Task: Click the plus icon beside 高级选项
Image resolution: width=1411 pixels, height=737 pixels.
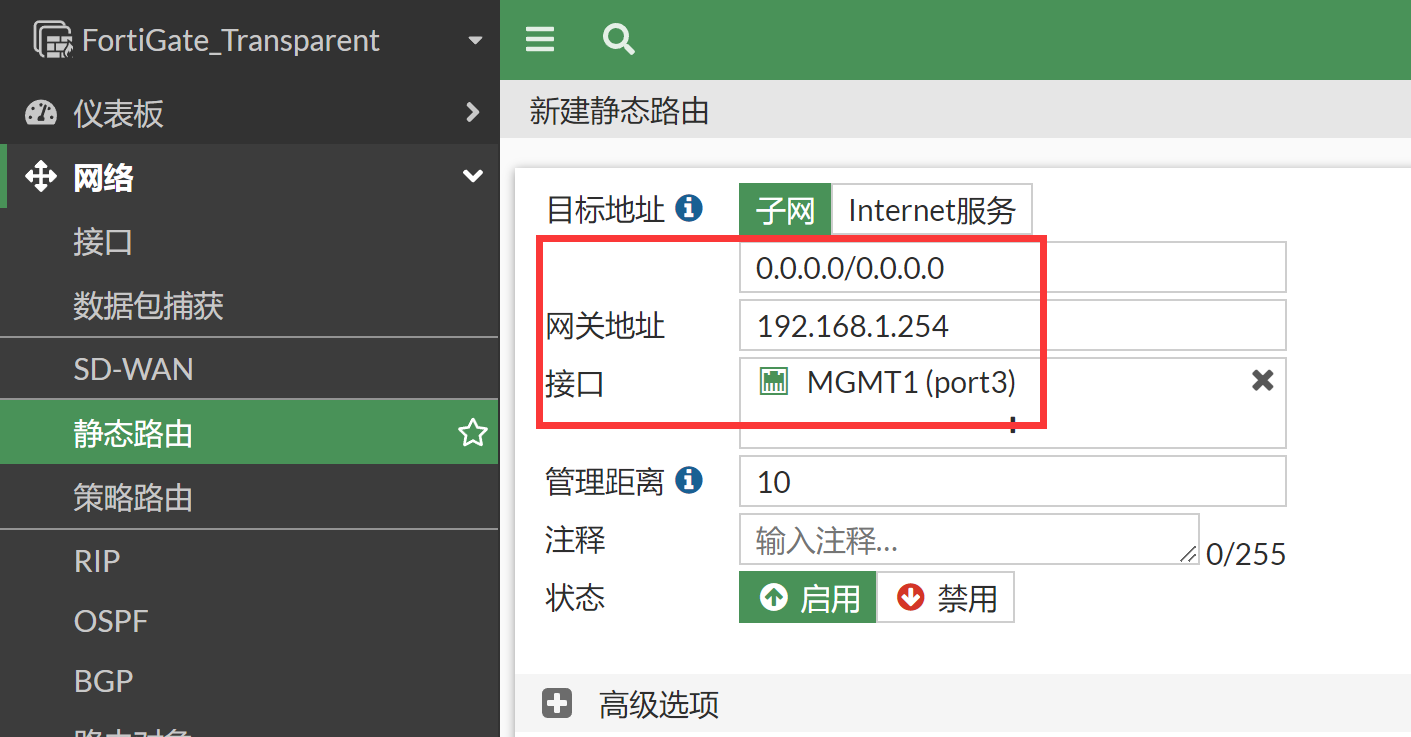Action: click(x=557, y=704)
